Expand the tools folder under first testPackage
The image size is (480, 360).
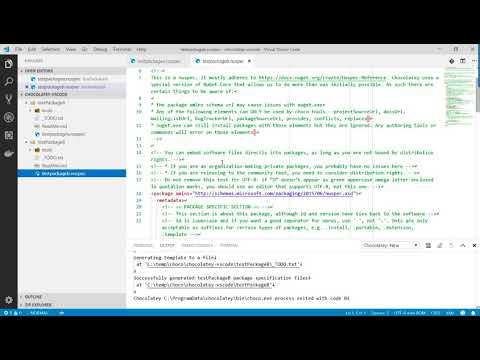point(72,110)
